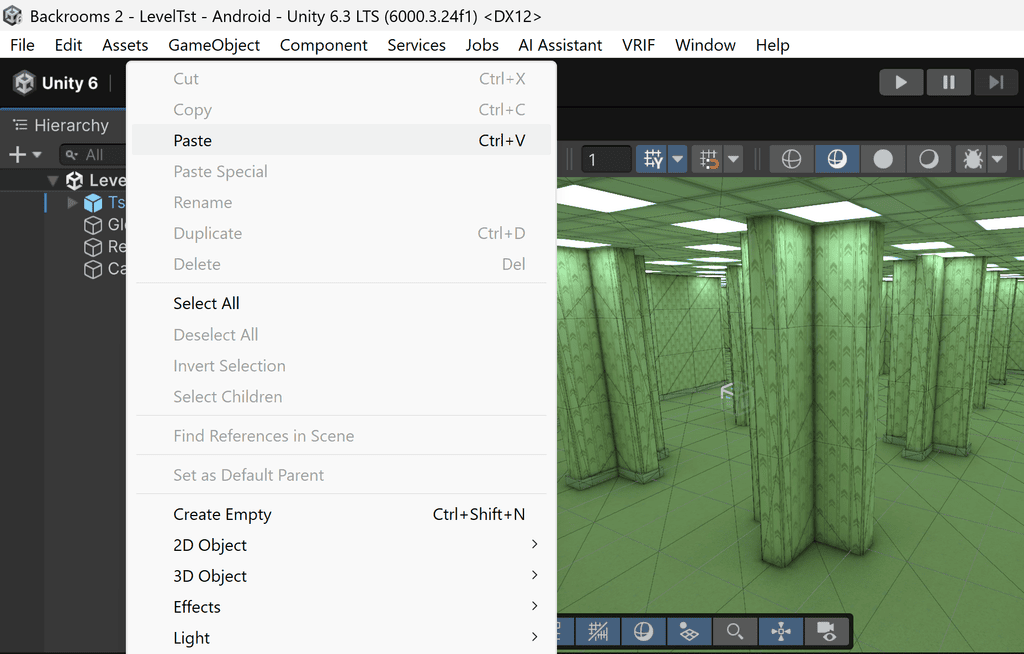Advance one frame with Step button

(996, 82)
